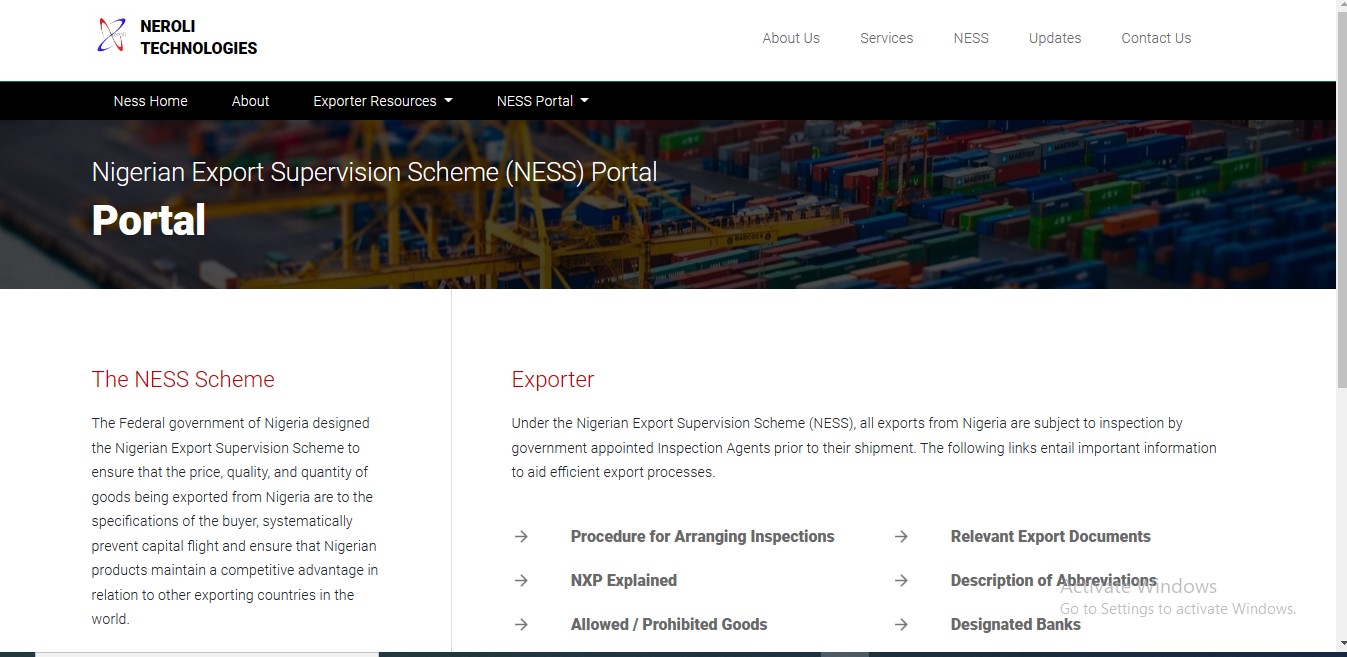
Task: Select Ness Home in black navbar
Action: tap(150, 101)
